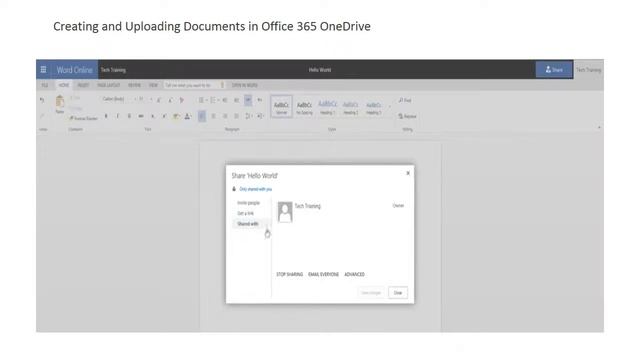Expand the Styles gallery more arrow
The image size is (640, 360).
pyautogui.click(x=390, y=107)
